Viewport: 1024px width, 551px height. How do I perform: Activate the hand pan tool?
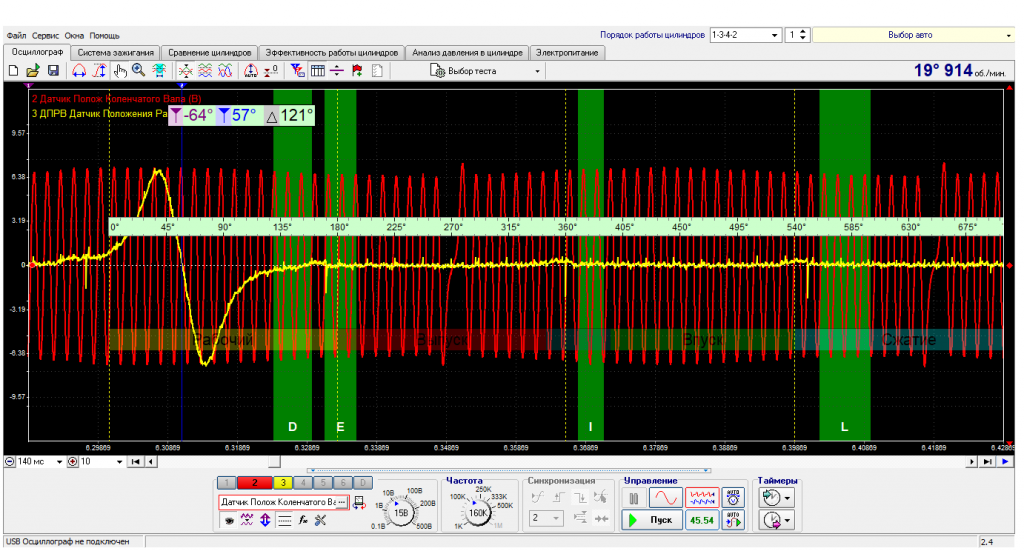click(120, 71)
